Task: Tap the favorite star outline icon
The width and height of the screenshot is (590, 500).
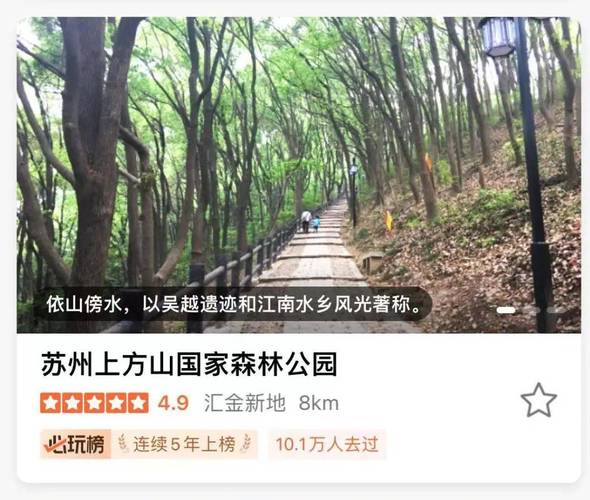Action: (x=538, y=400)
